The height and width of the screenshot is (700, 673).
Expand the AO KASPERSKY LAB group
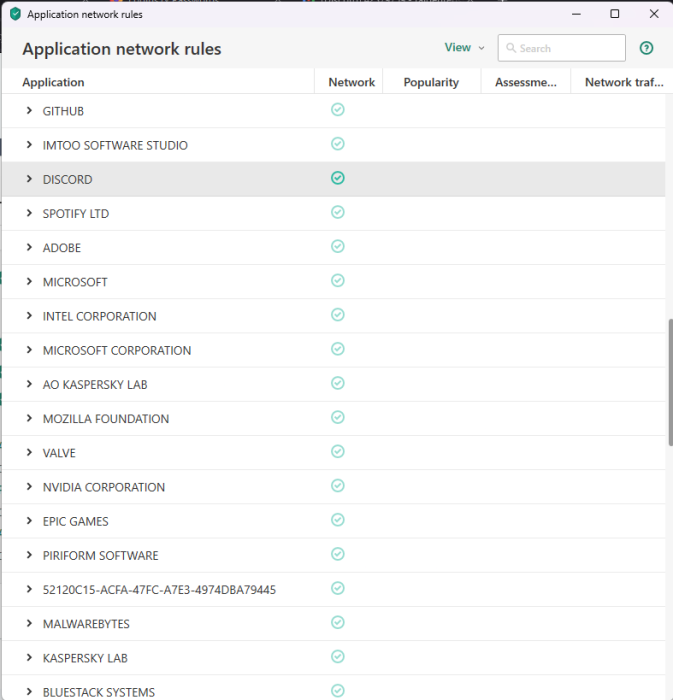[29, 384]
